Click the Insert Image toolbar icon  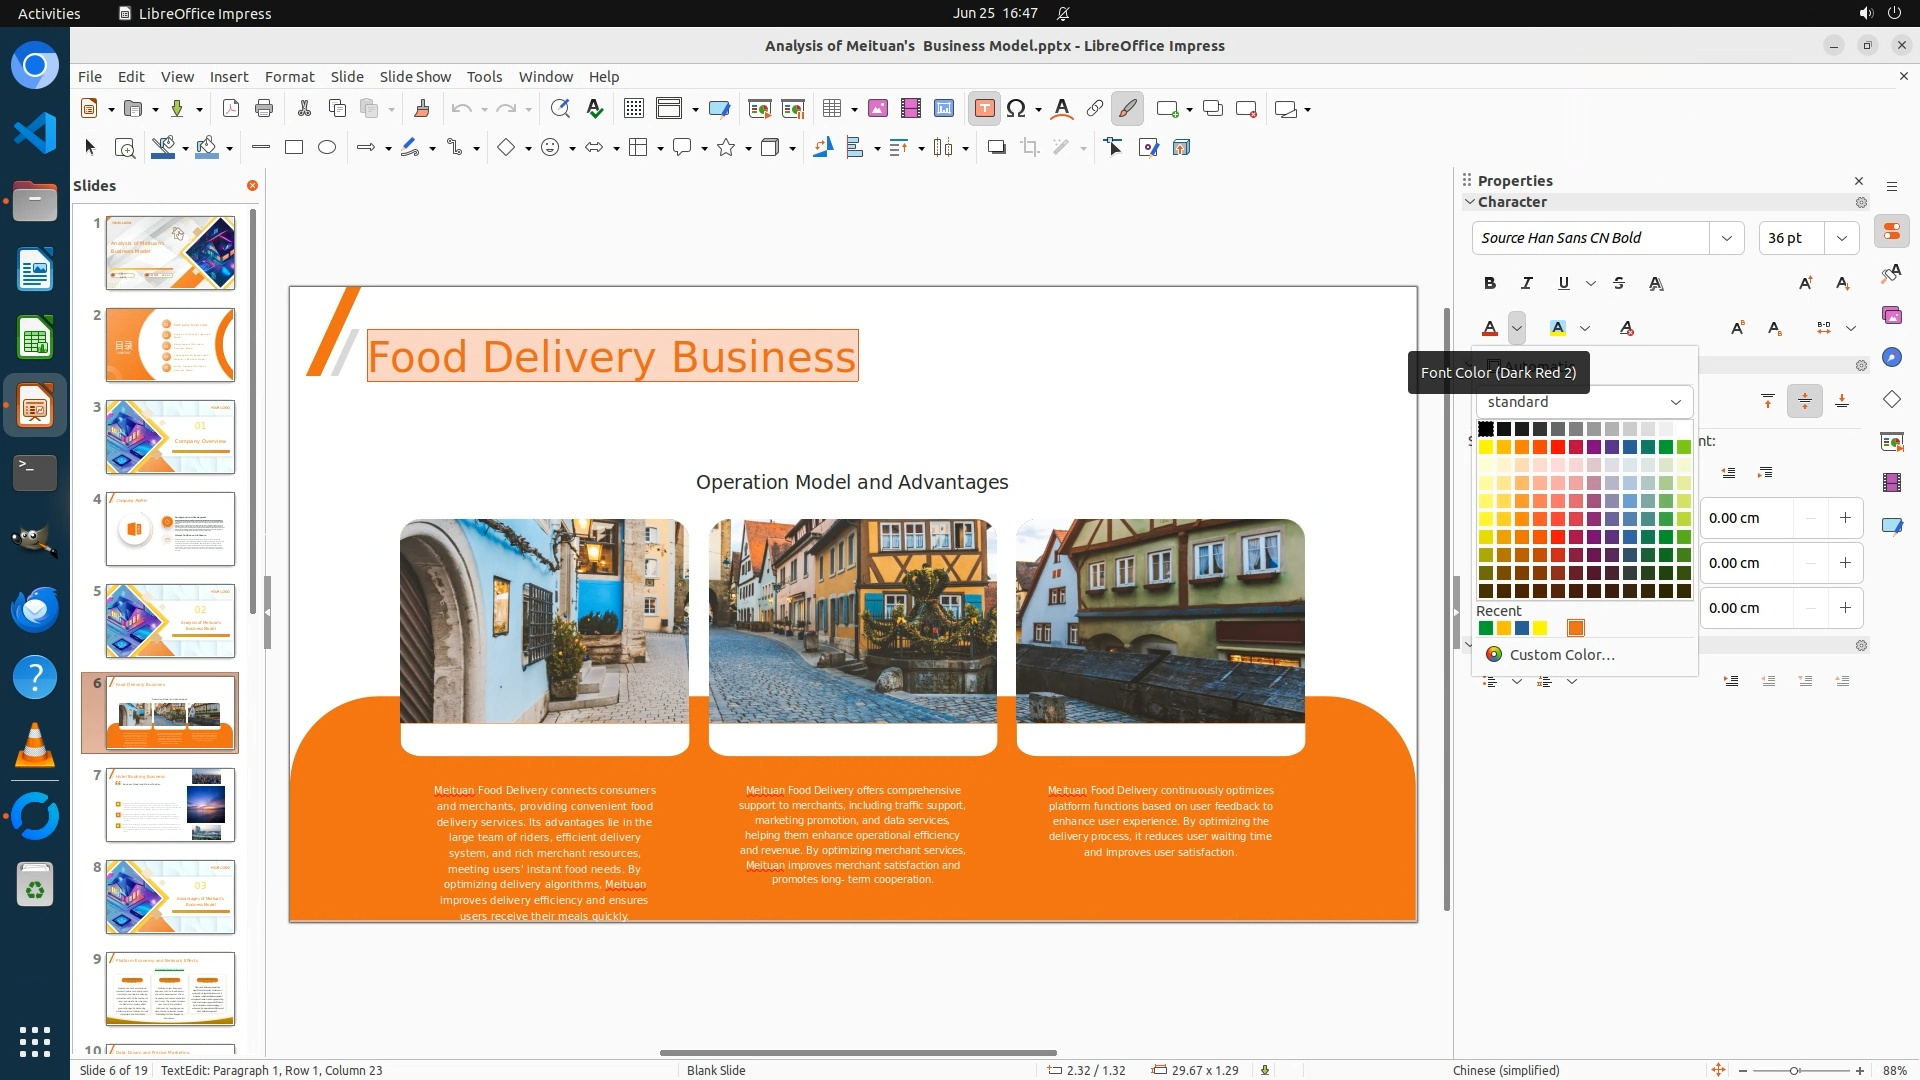(x=878, y=109)
